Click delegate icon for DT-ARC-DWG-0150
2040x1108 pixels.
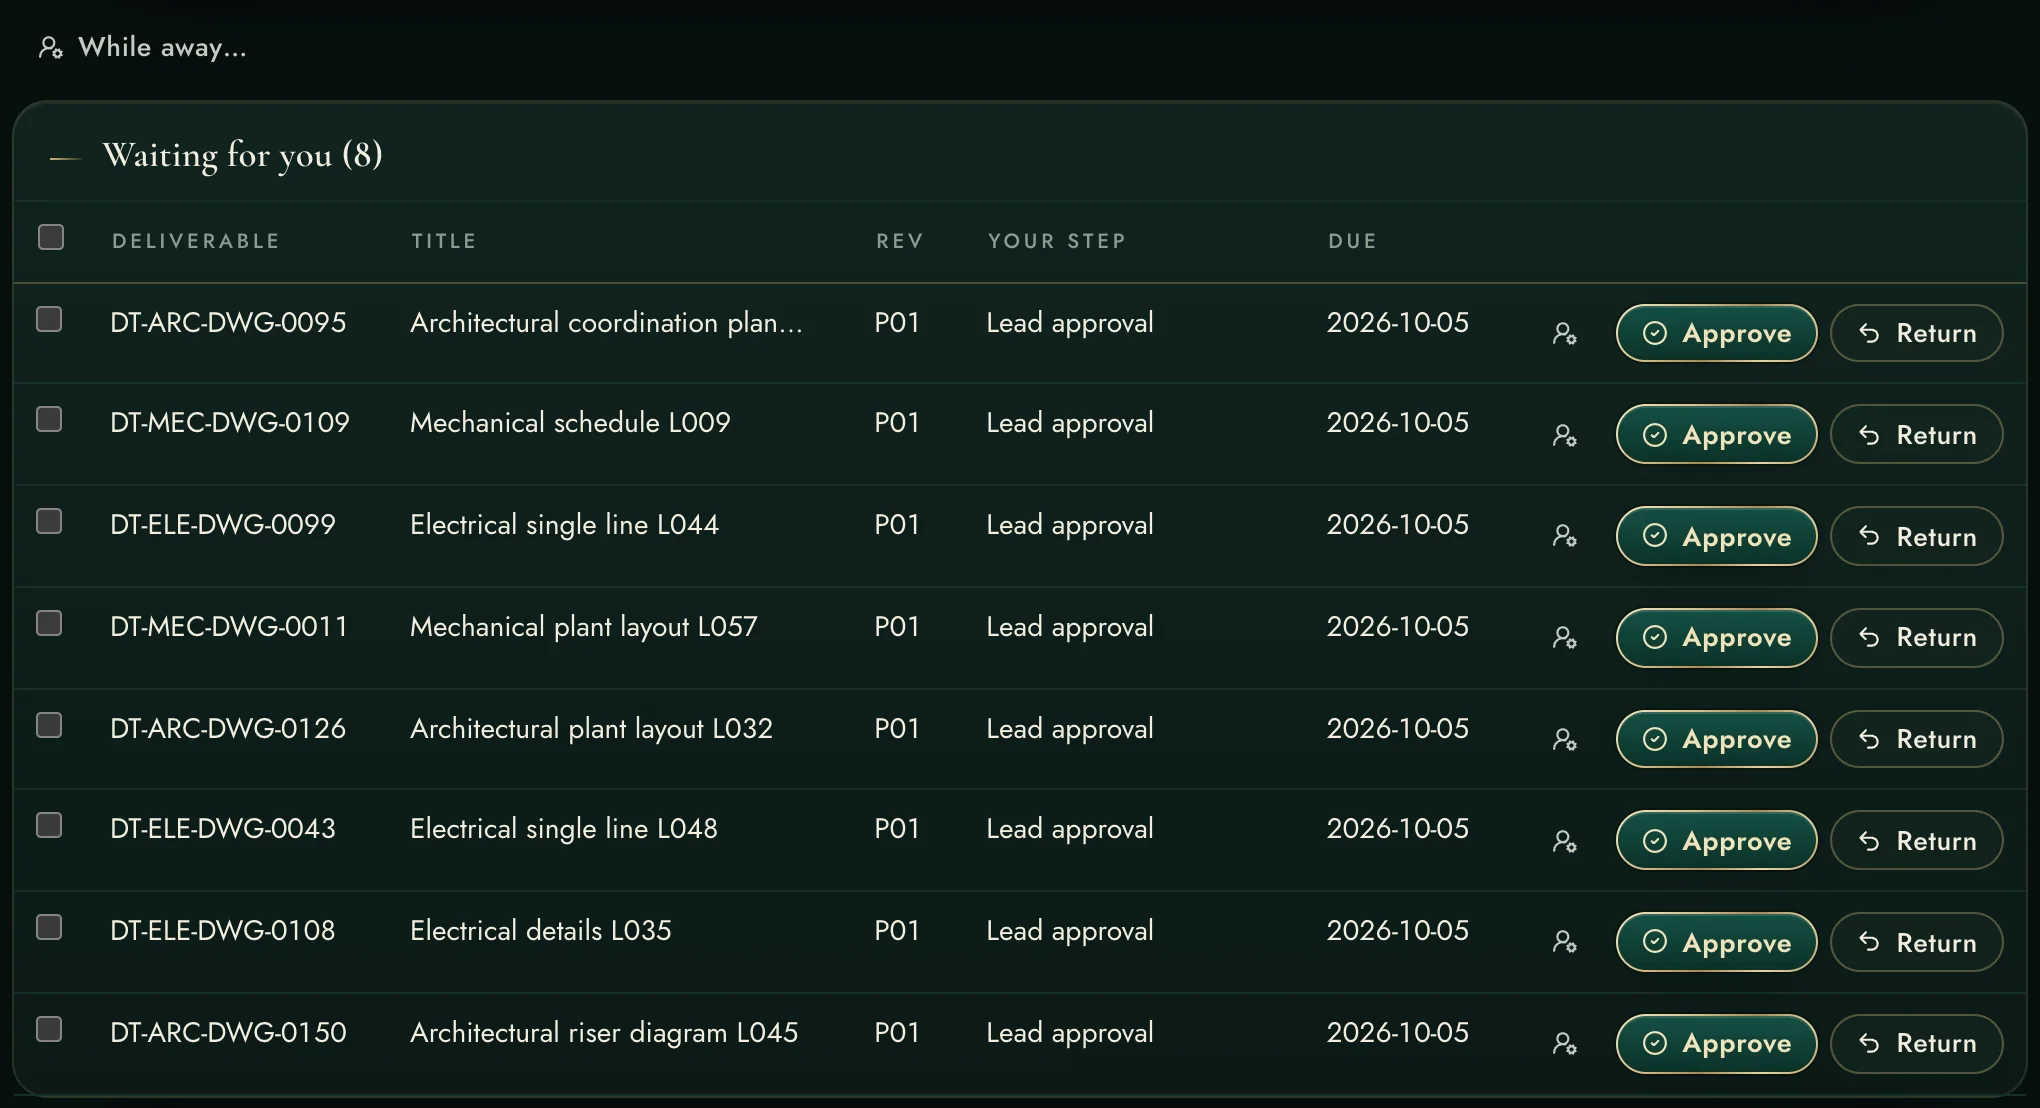coord(1565,1043)
